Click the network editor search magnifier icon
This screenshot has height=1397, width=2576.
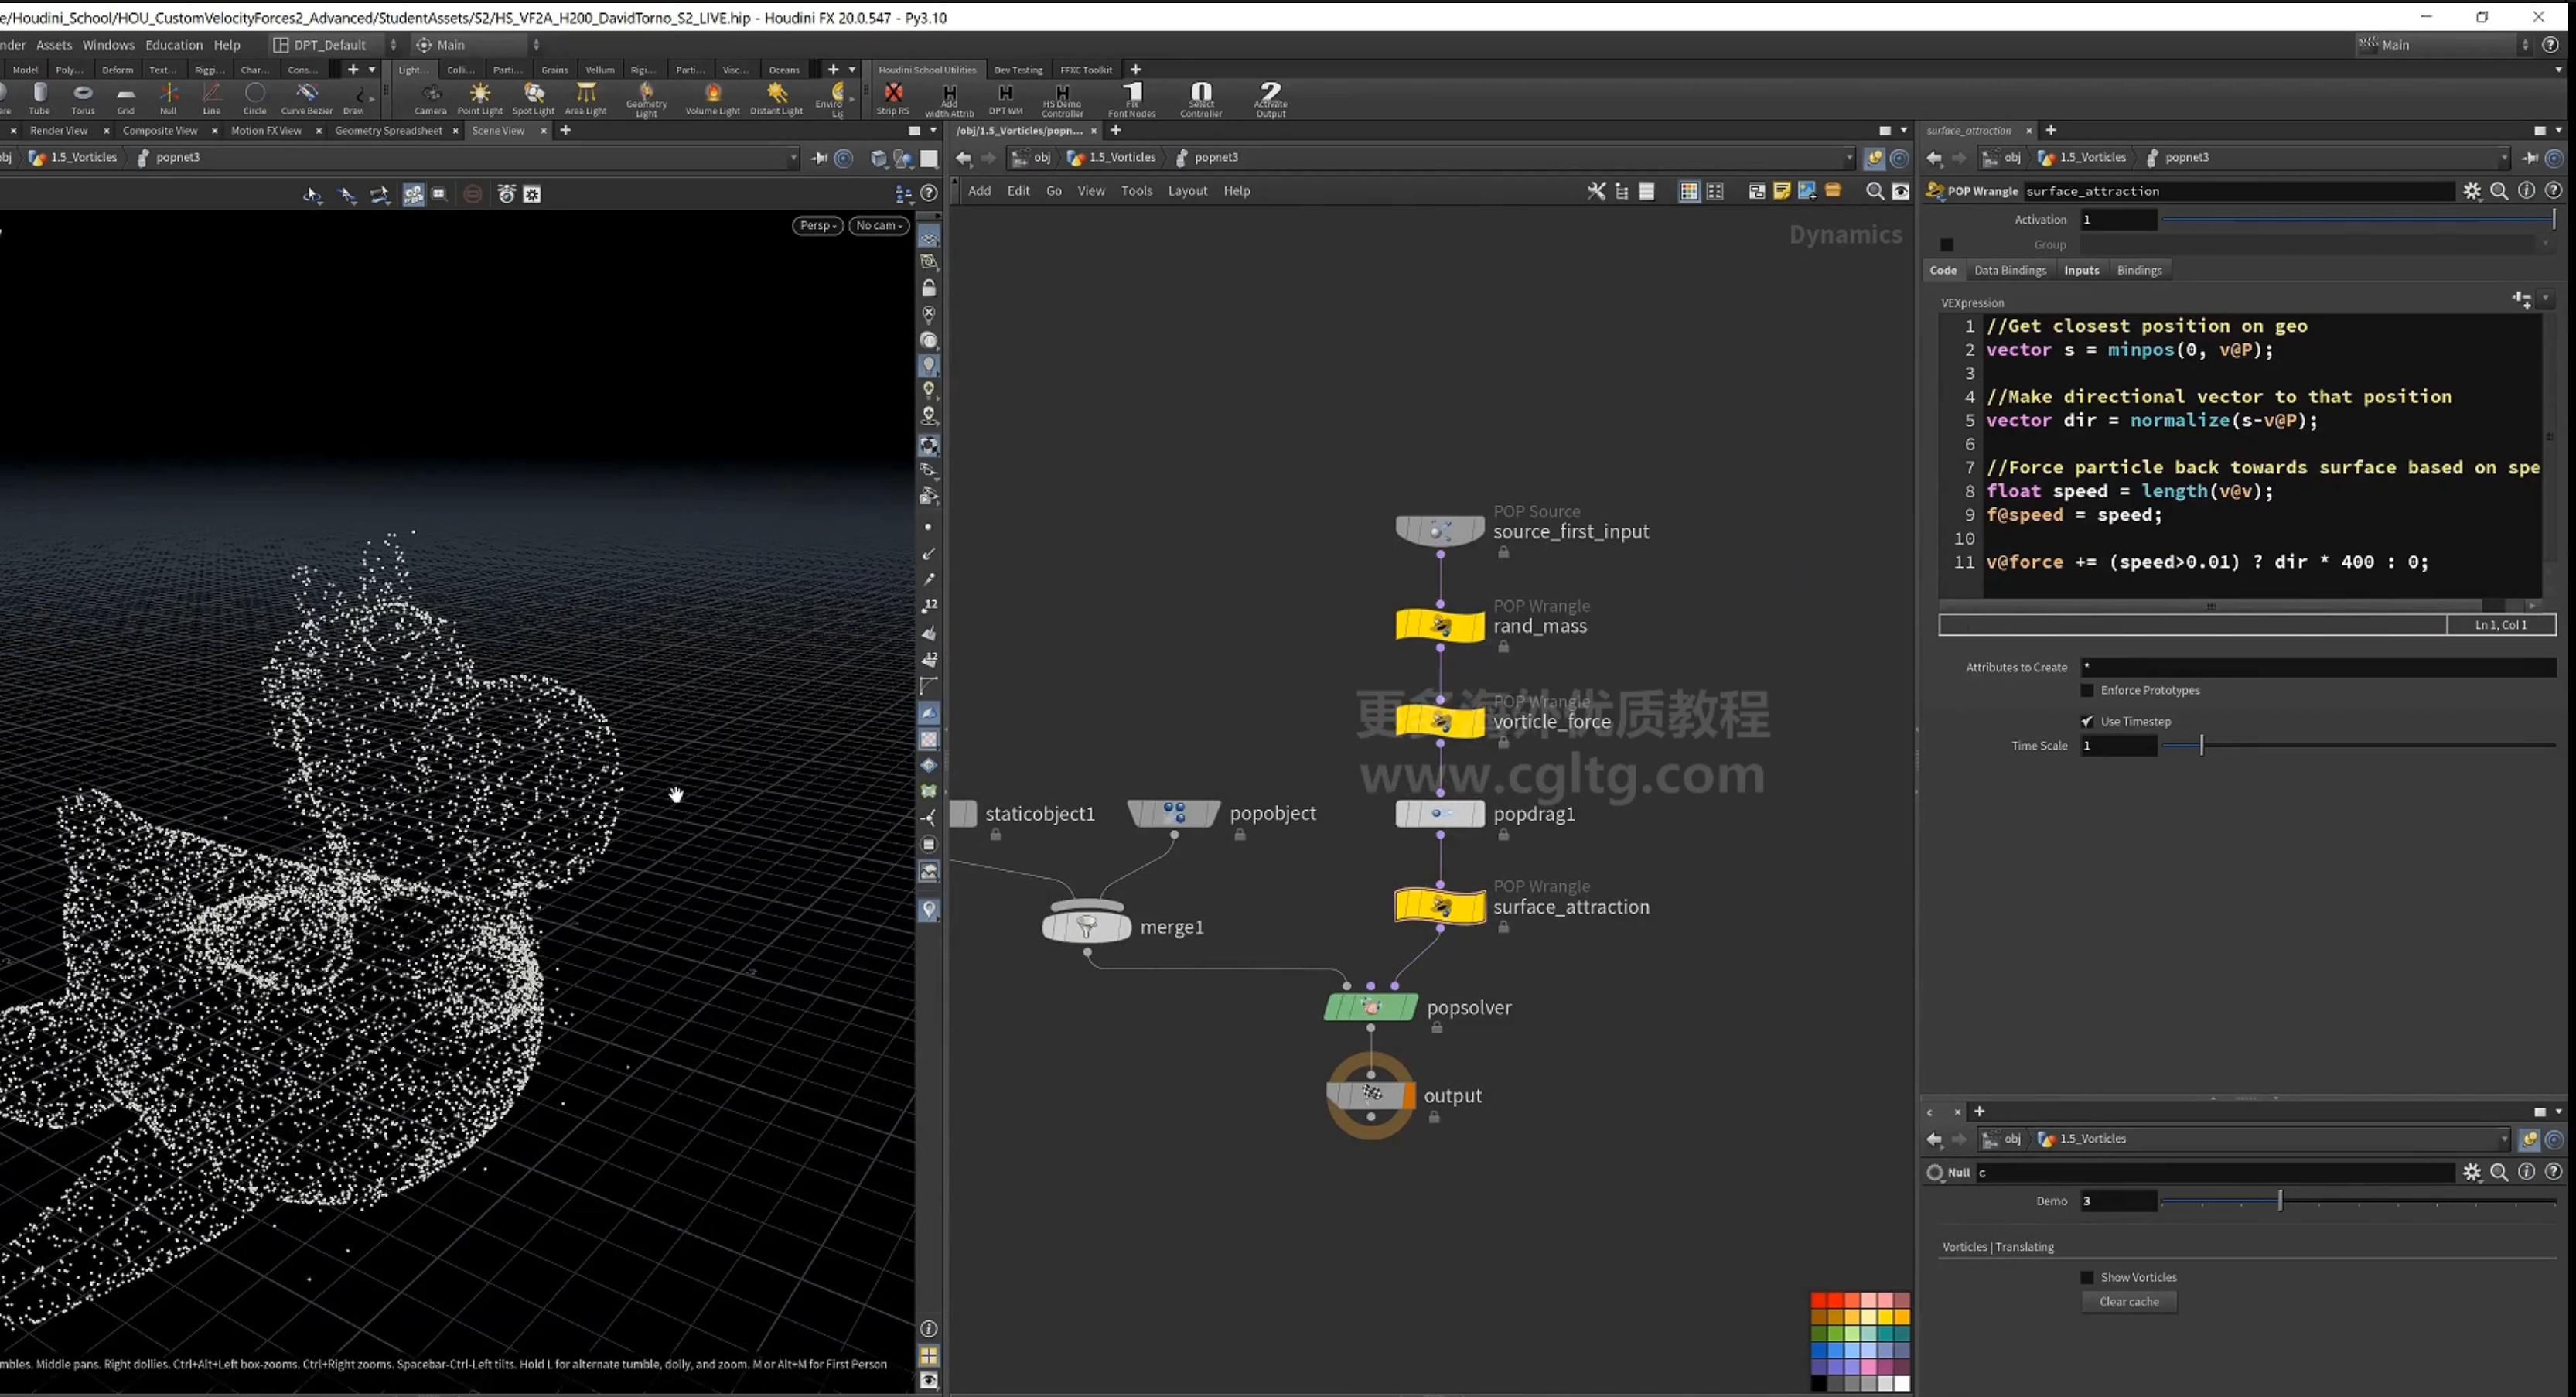click(1875, 191)
